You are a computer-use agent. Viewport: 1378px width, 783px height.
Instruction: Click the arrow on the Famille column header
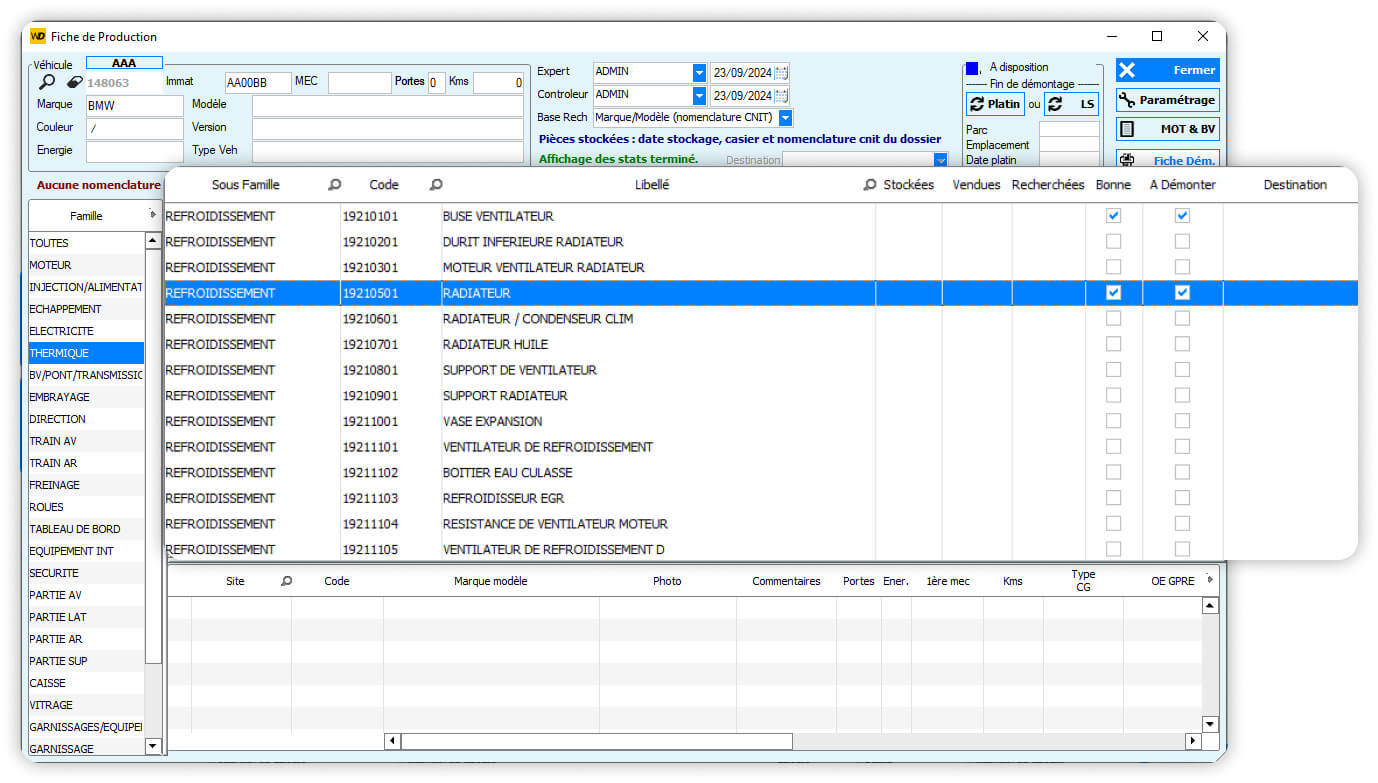[x=152, y=213]
